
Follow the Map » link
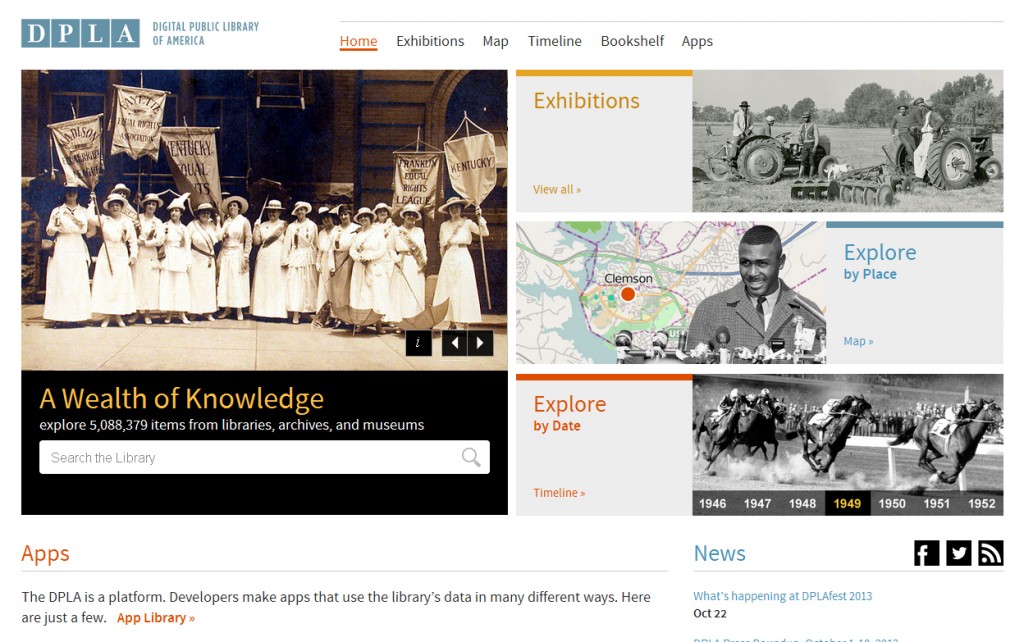[858, 341]
